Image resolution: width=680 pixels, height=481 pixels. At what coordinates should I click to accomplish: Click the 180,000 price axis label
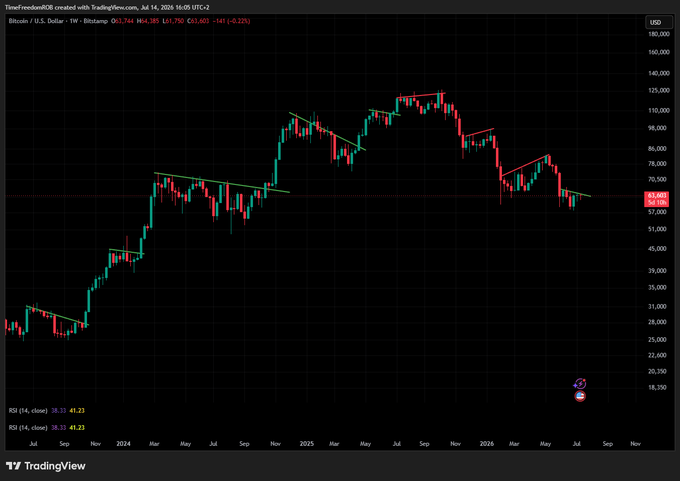tap(659, 33)
